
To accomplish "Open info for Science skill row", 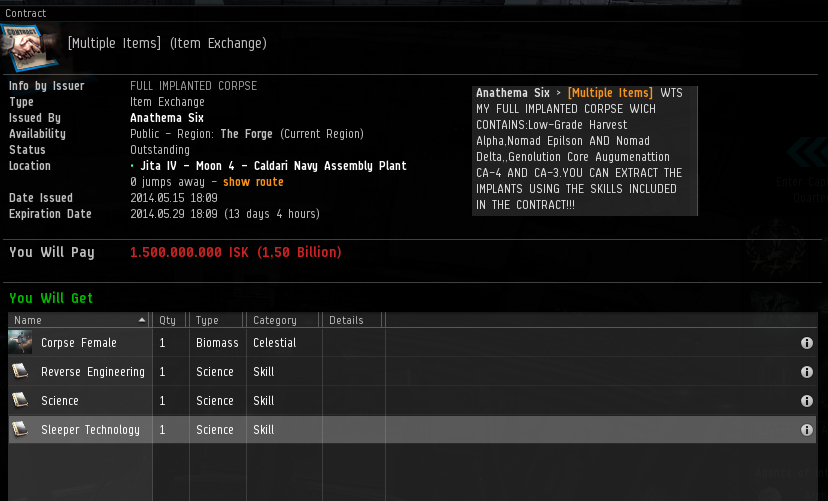I will 806,401.
